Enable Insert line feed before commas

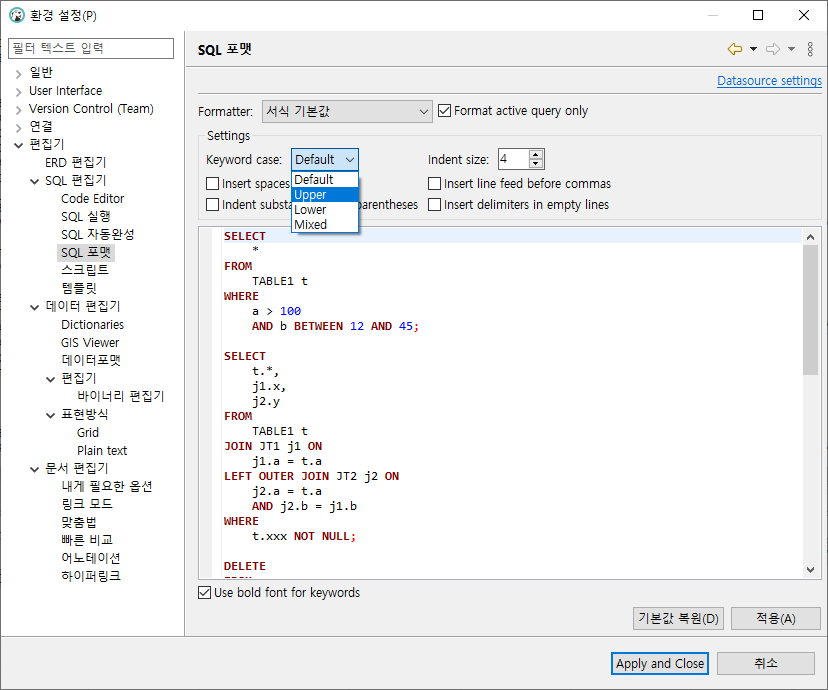[435, 184]
